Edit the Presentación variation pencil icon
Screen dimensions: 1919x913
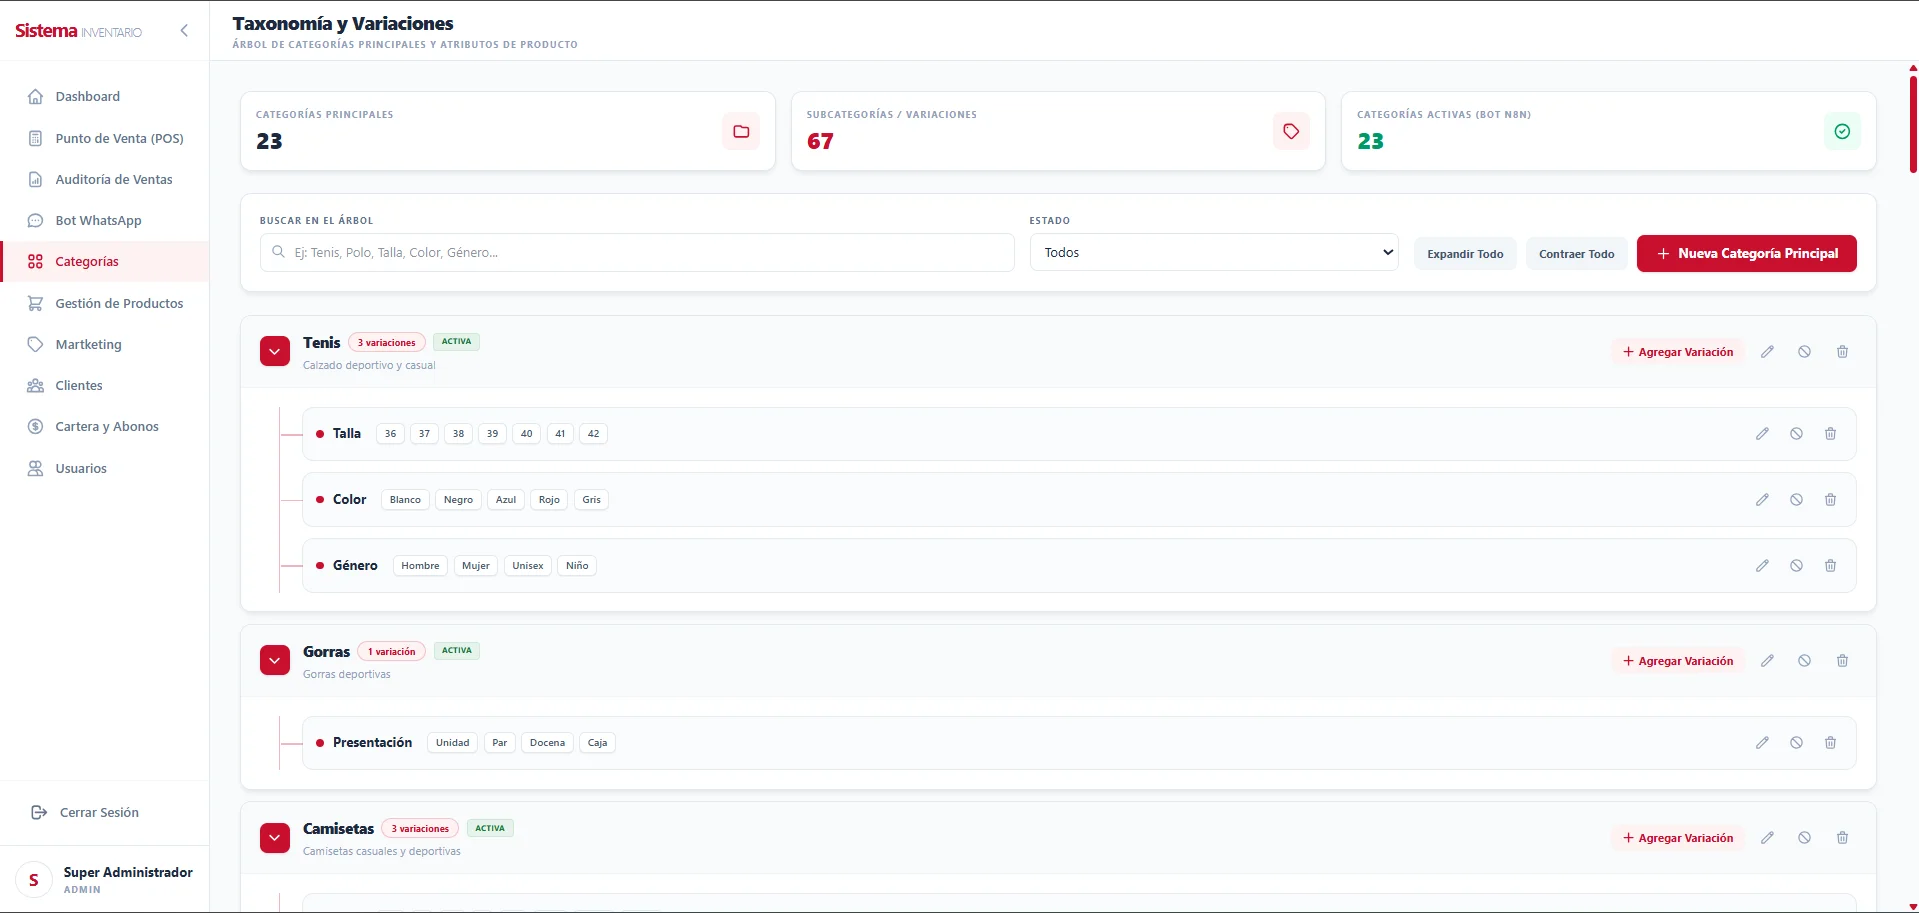coord(1762,743)
